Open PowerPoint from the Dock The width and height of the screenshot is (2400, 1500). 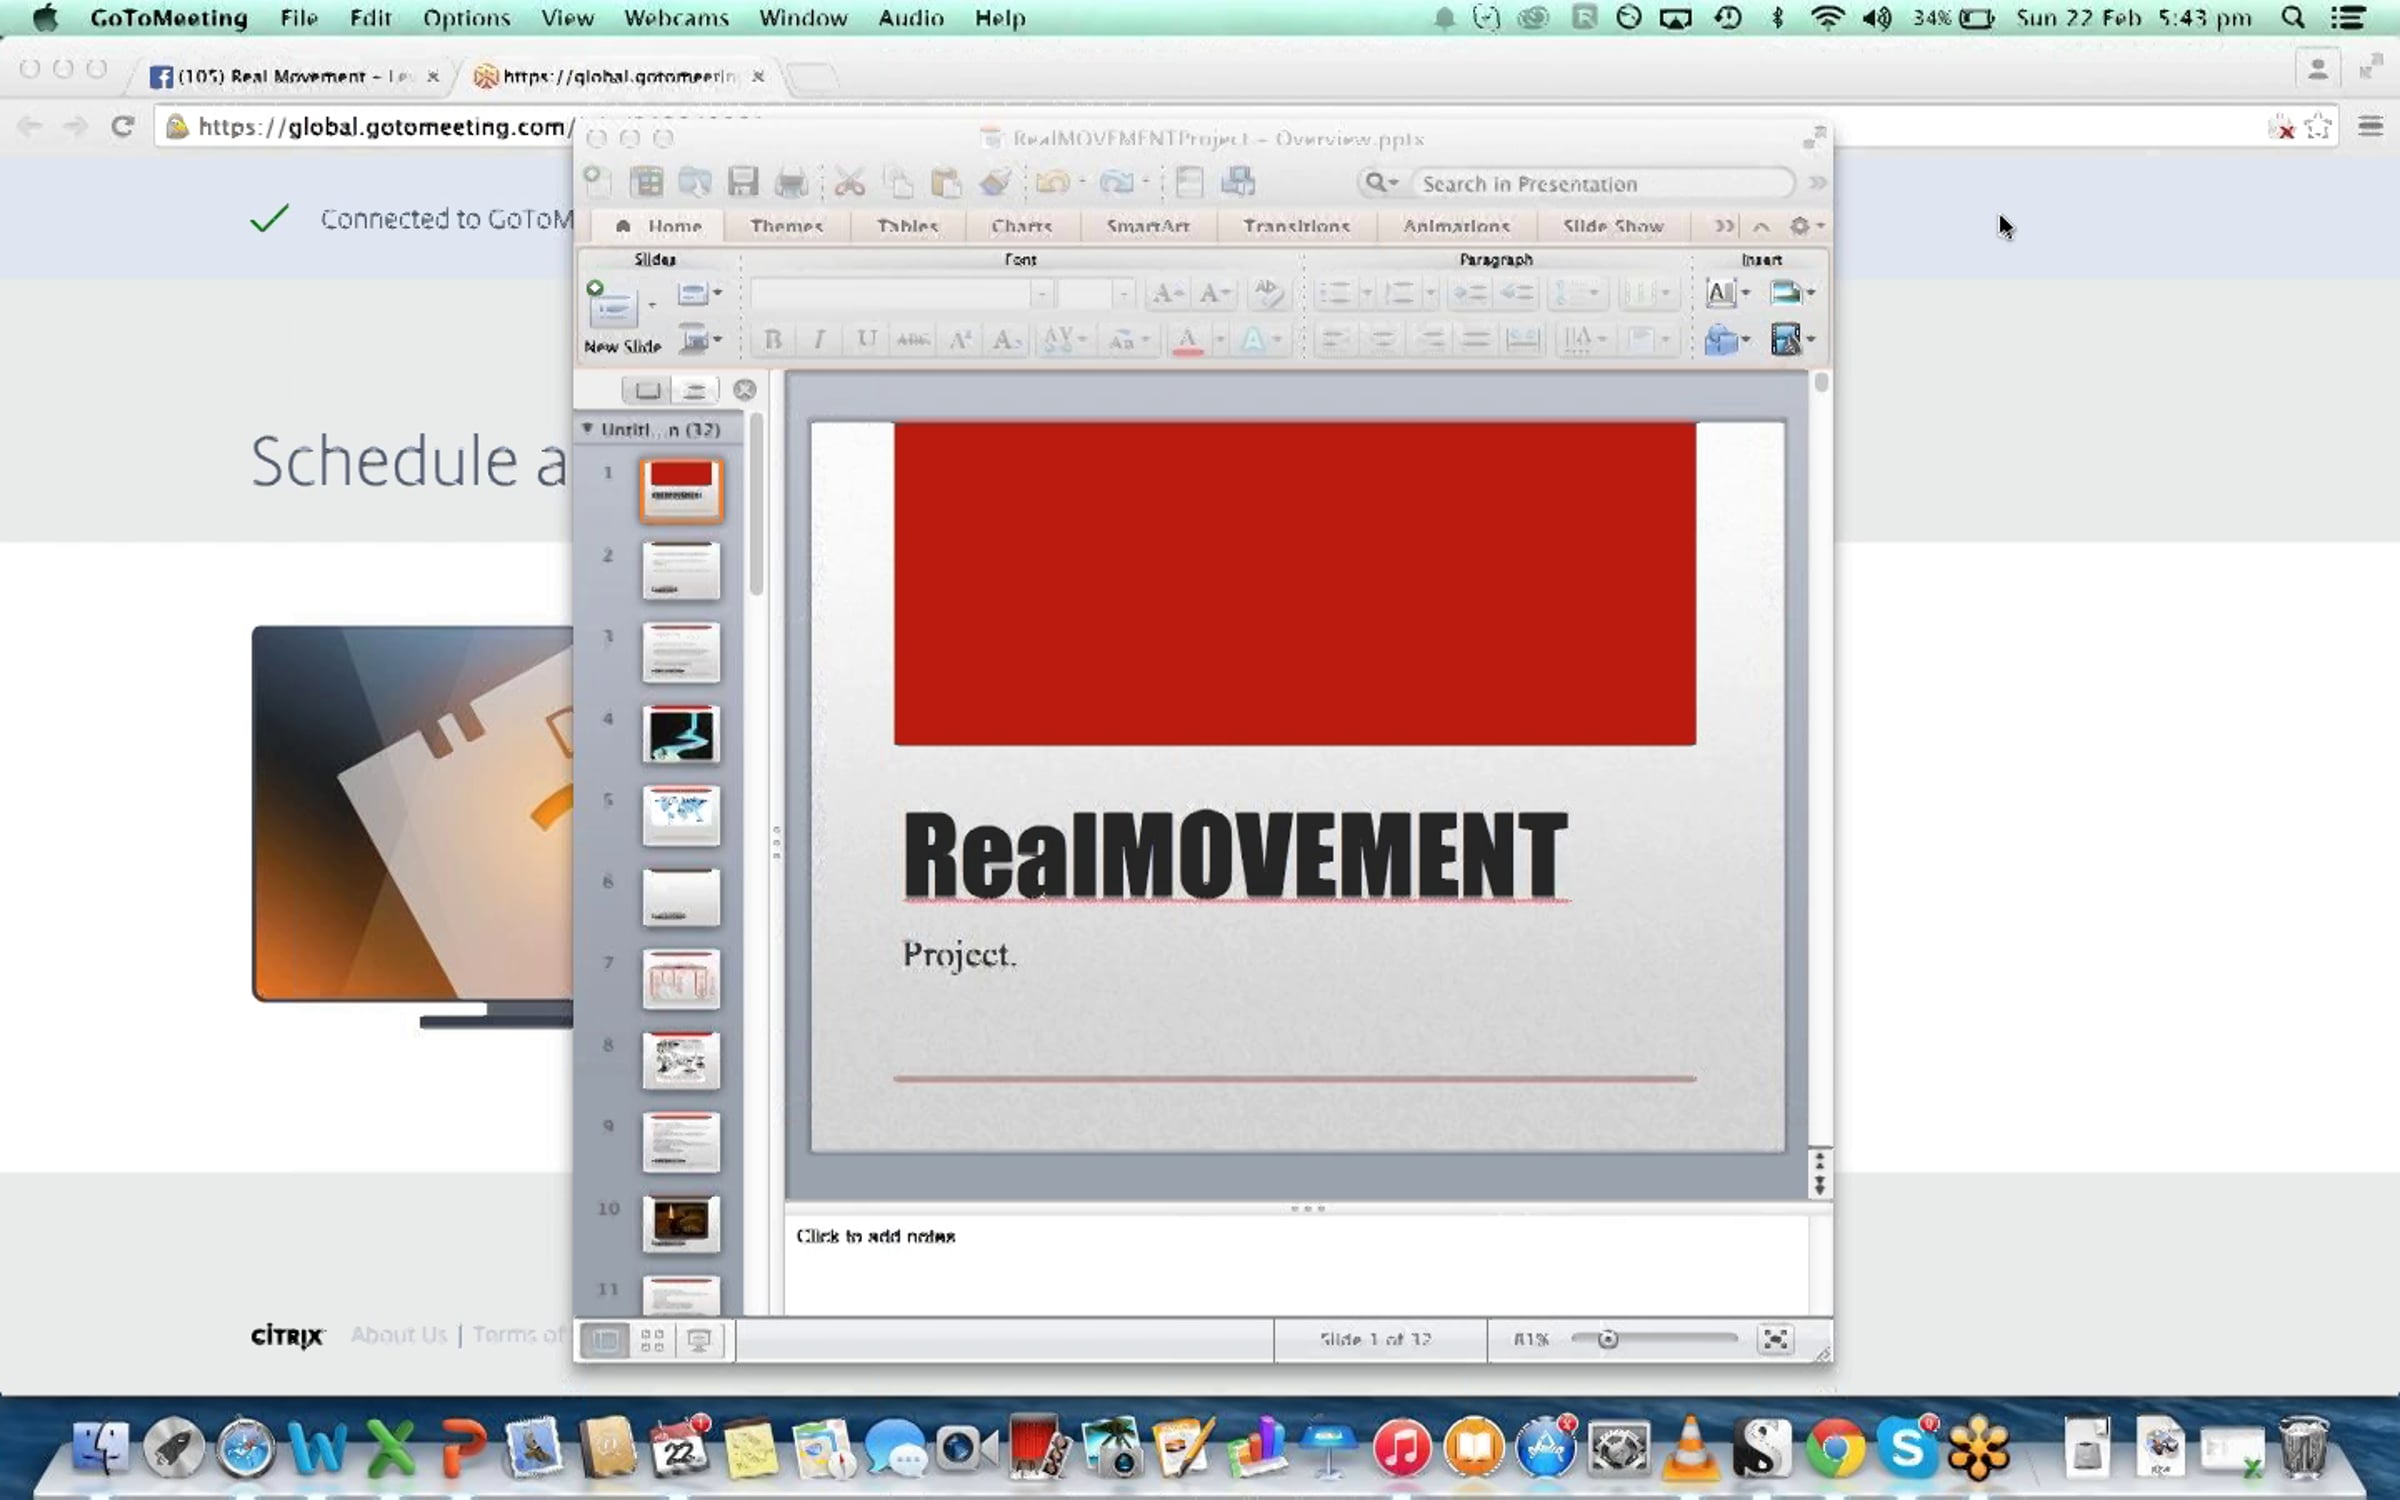click(x=463, y=1448)
